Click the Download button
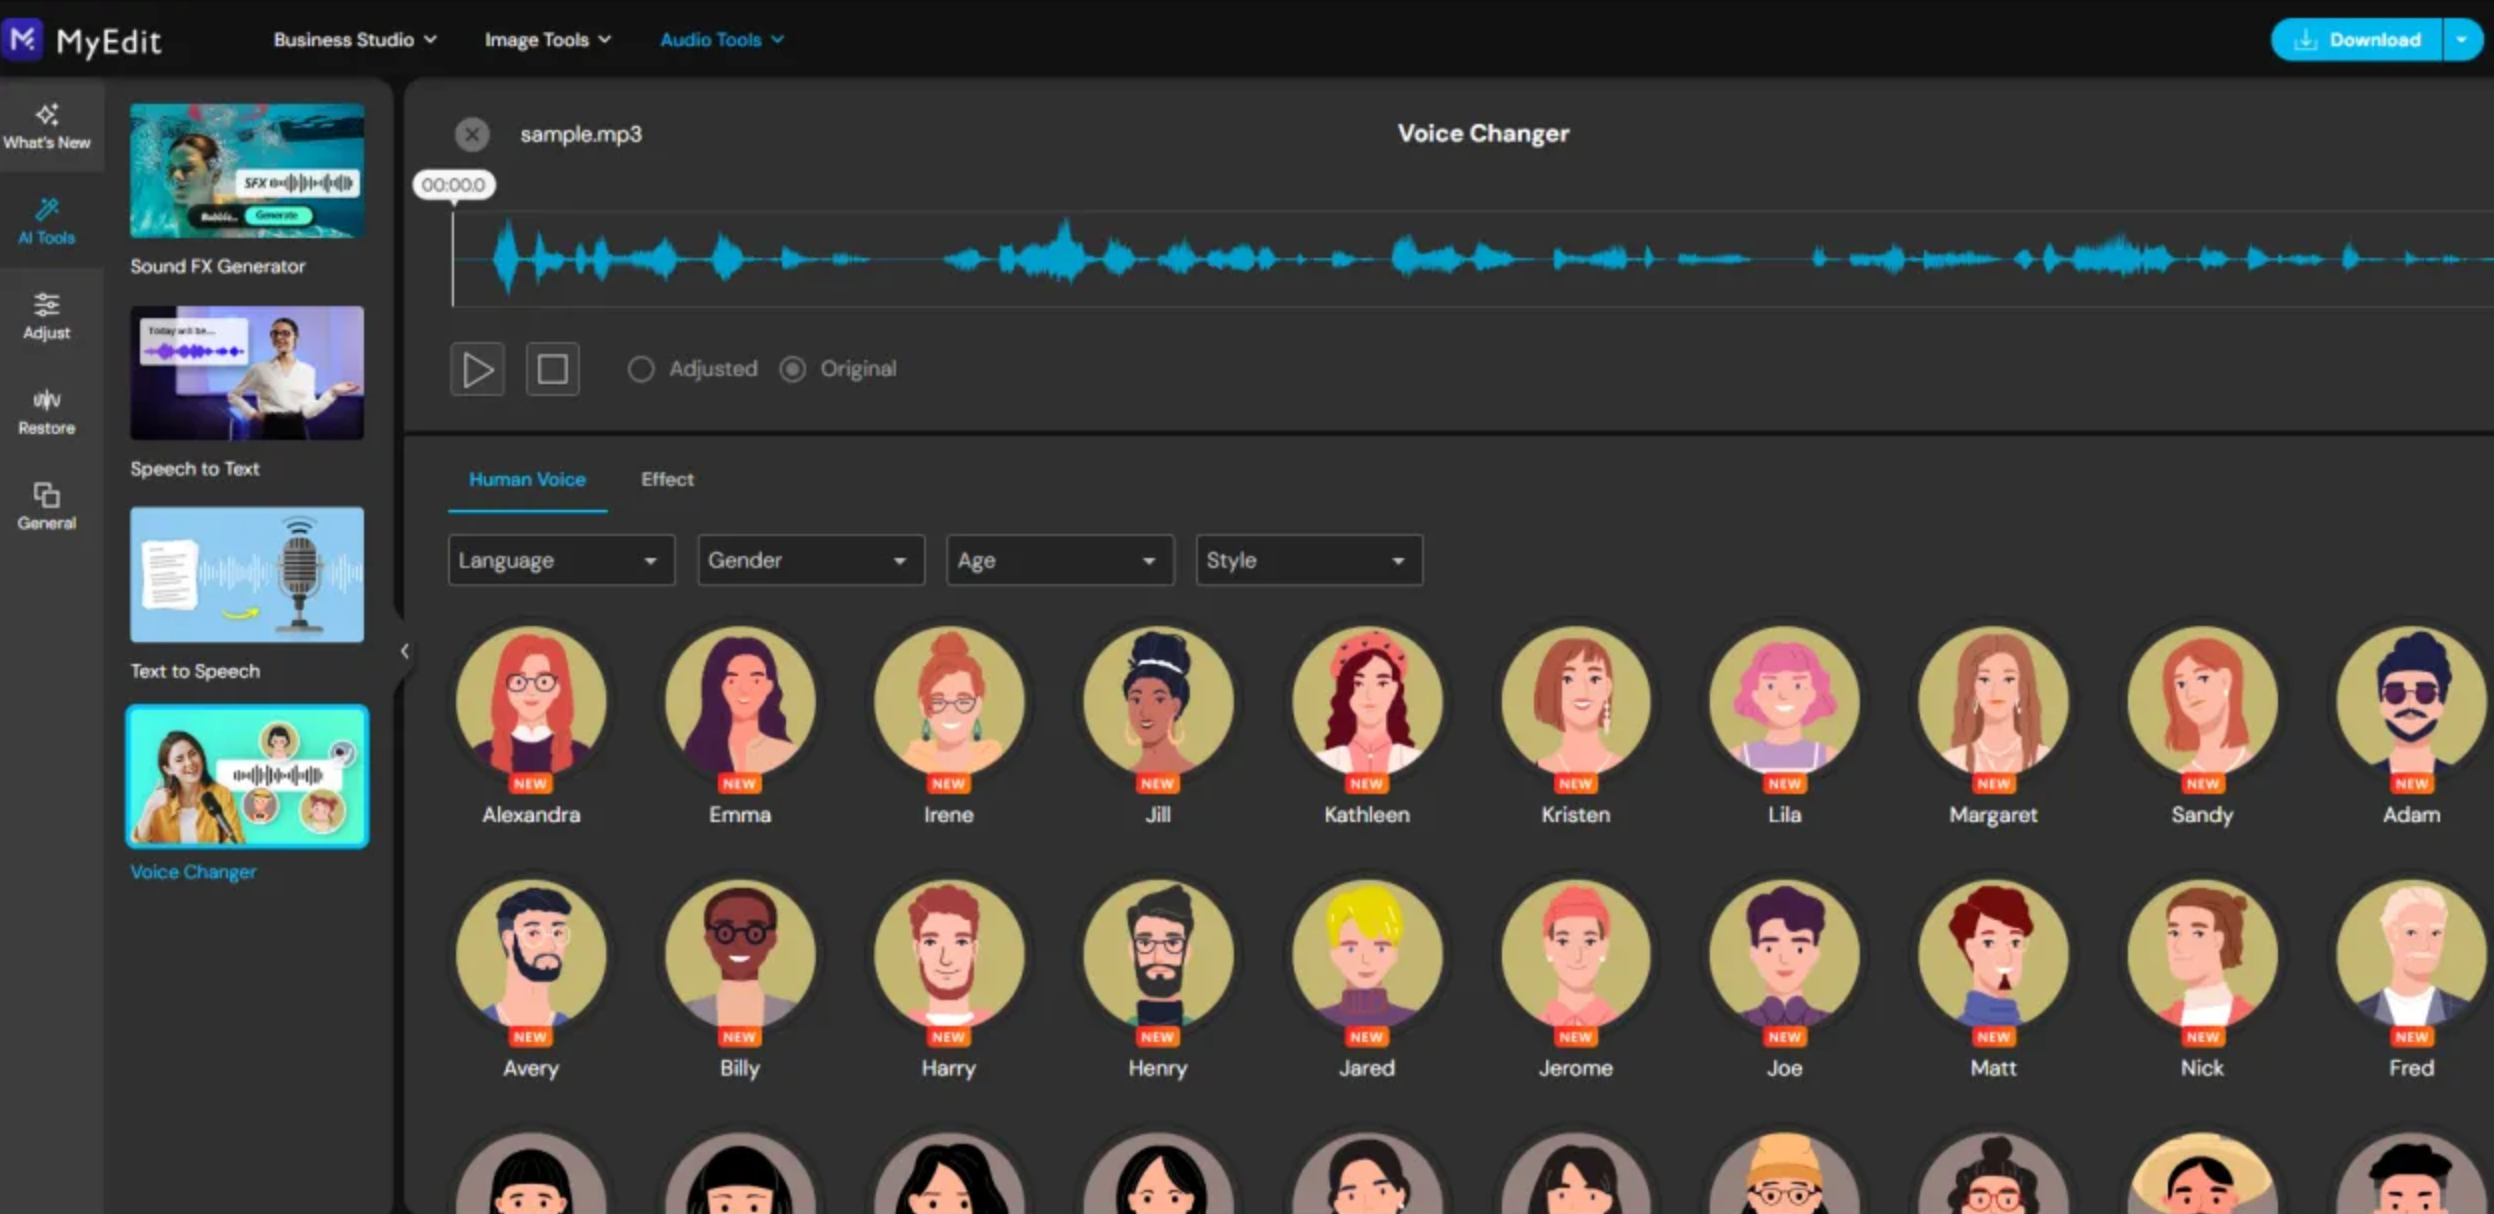 click(x=2357, y=40)
